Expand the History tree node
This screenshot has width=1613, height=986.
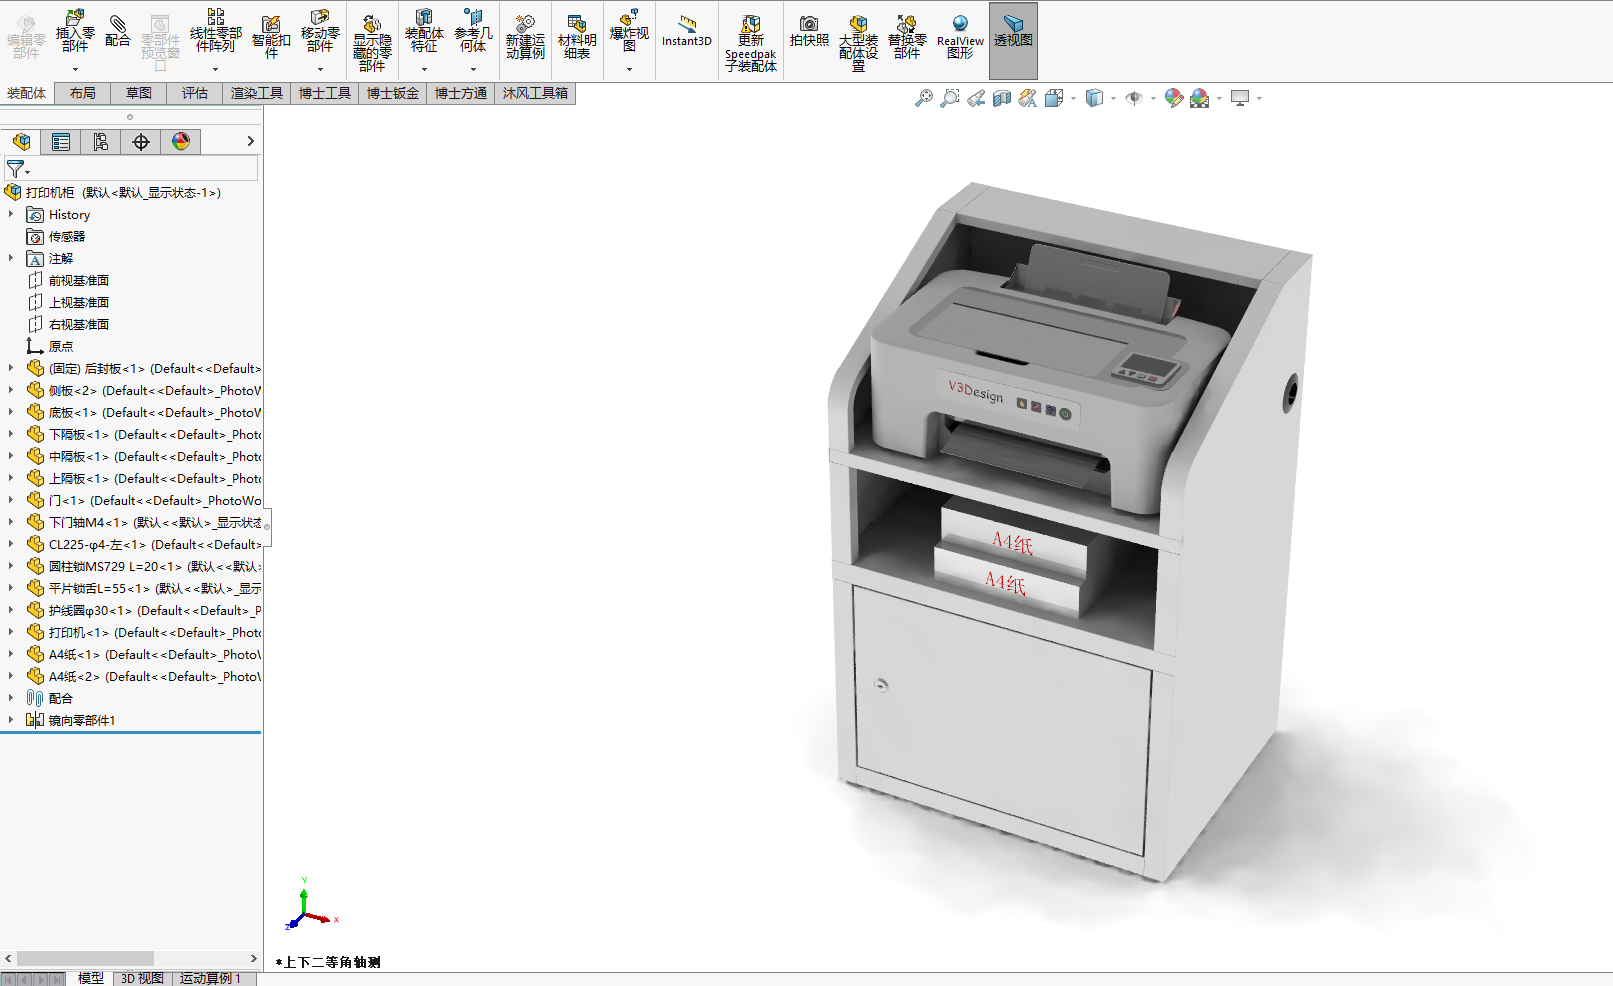pos(11,214)
